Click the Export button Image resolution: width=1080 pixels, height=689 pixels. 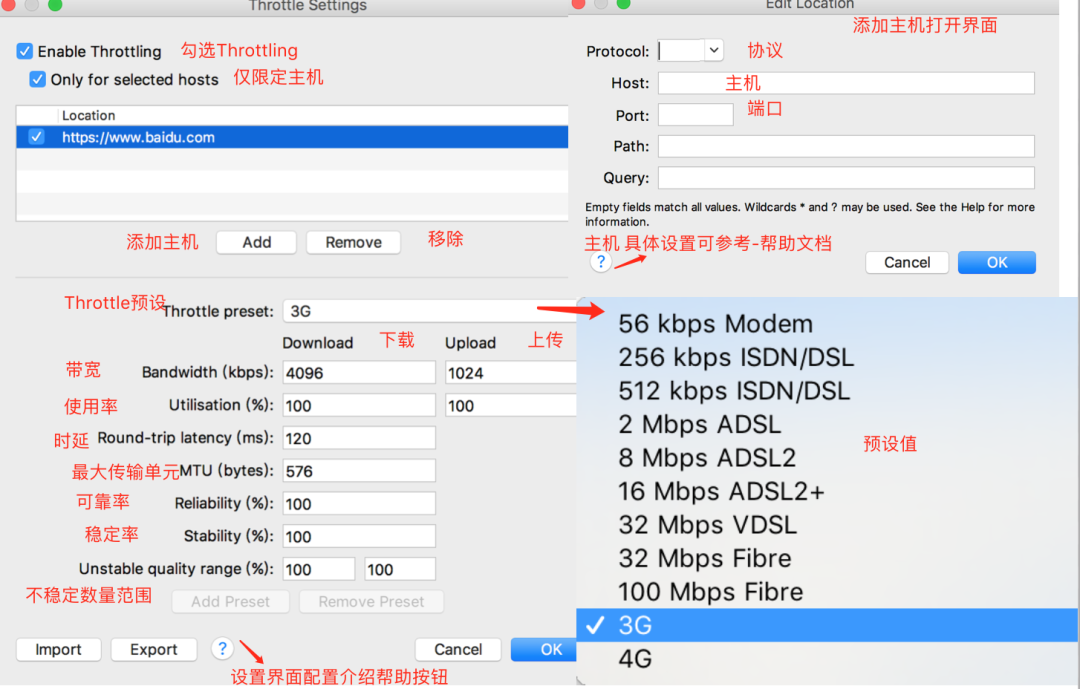point(153,649)
